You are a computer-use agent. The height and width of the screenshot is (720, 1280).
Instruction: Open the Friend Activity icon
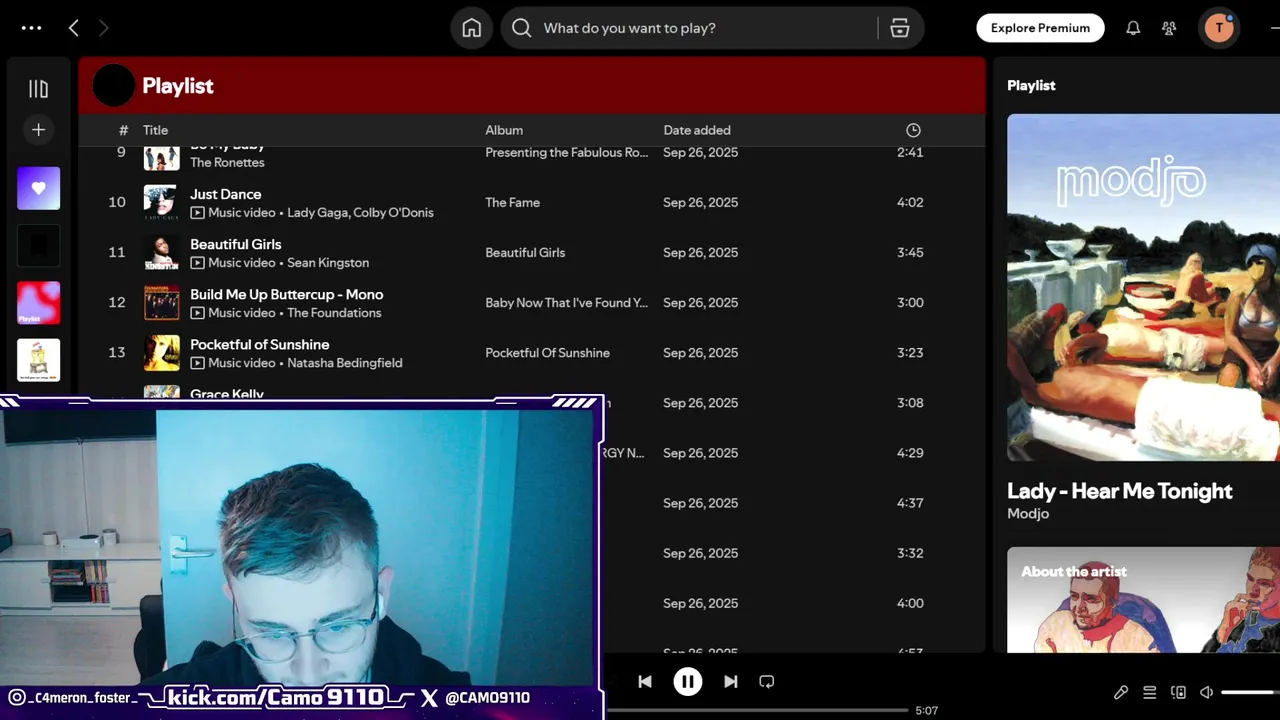click(1169, 28)
